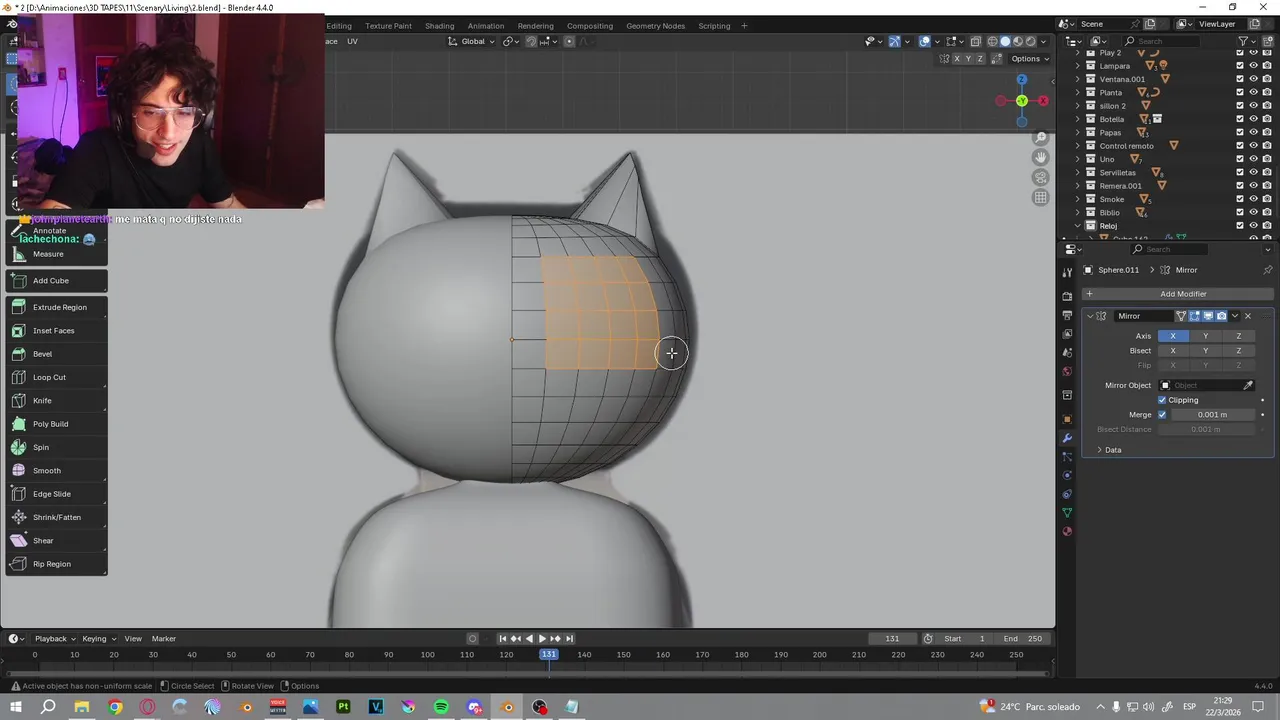Expand the Planta collection

click(x=1078, y=92)
